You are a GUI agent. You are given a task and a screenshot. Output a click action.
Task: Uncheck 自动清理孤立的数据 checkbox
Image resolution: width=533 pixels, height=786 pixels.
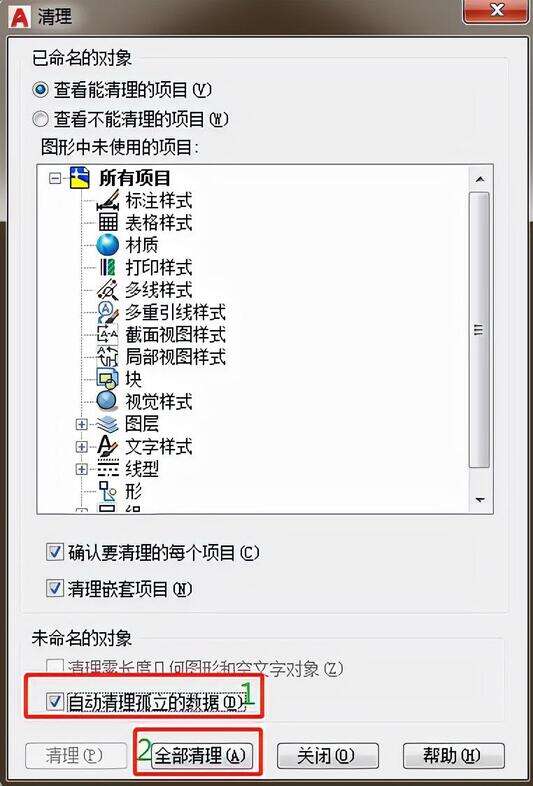coord(55,702)
